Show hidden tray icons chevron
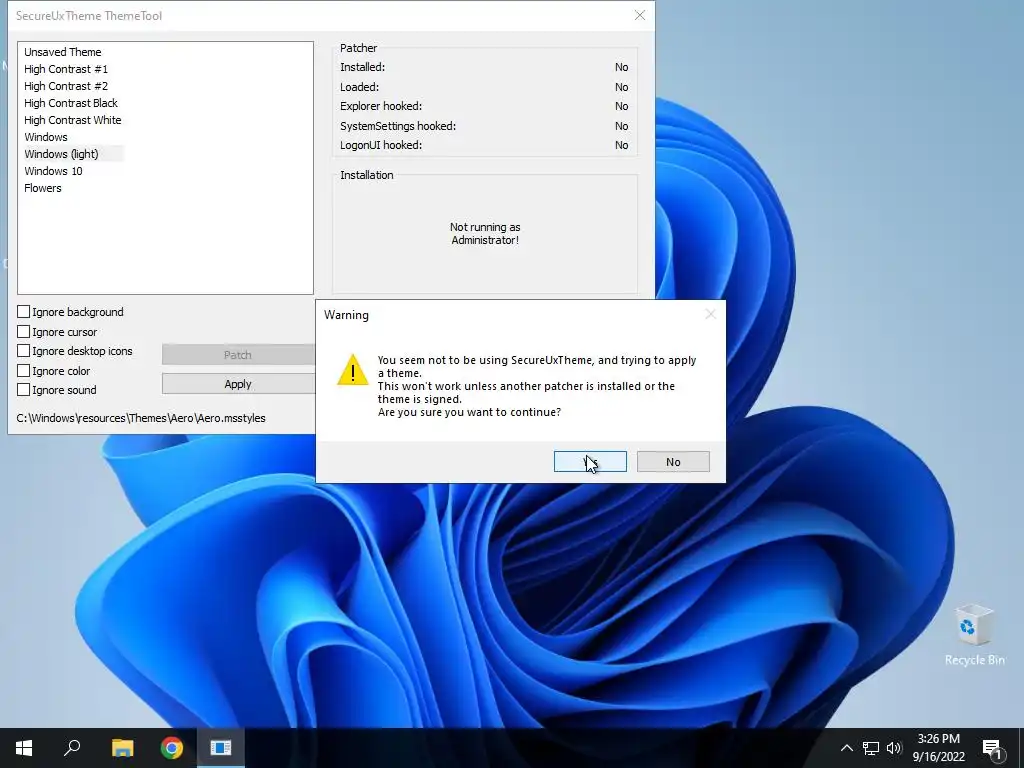Image resolution: width=1024 pixels, height=768 pixels. click(846, 748)
